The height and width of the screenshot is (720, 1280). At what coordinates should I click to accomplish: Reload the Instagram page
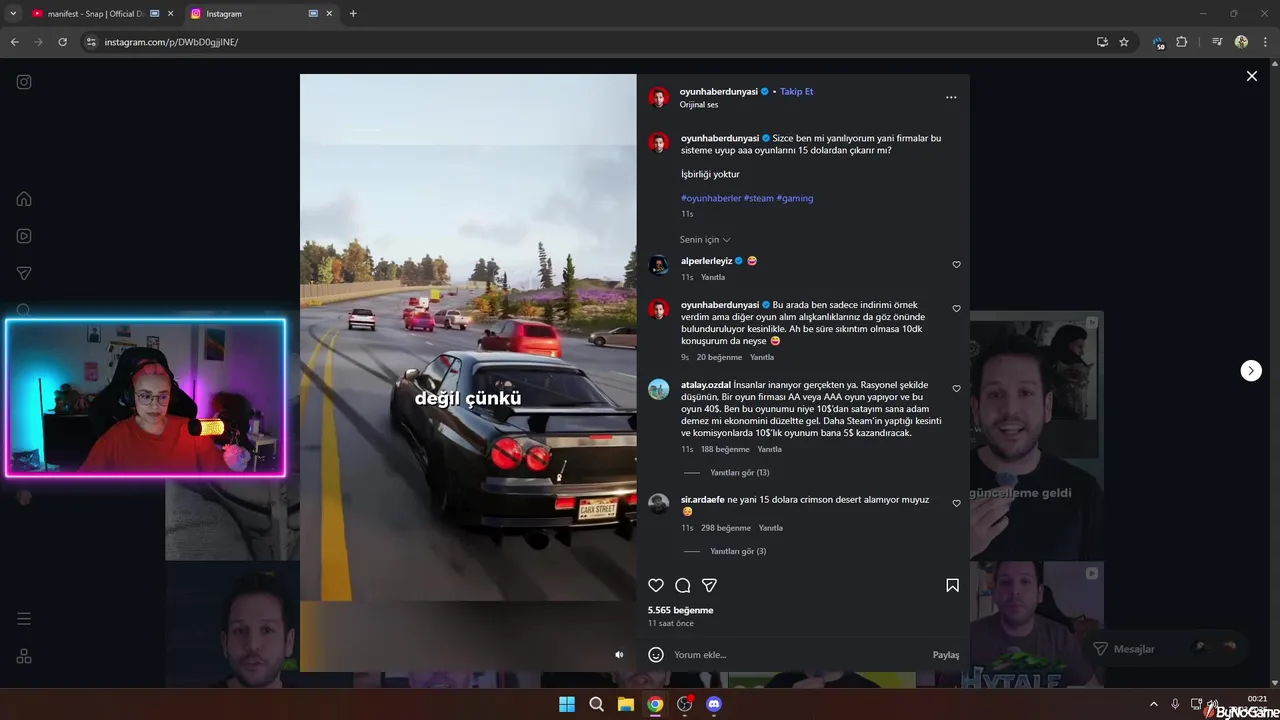pyautogui.click(x=62, y=42)
